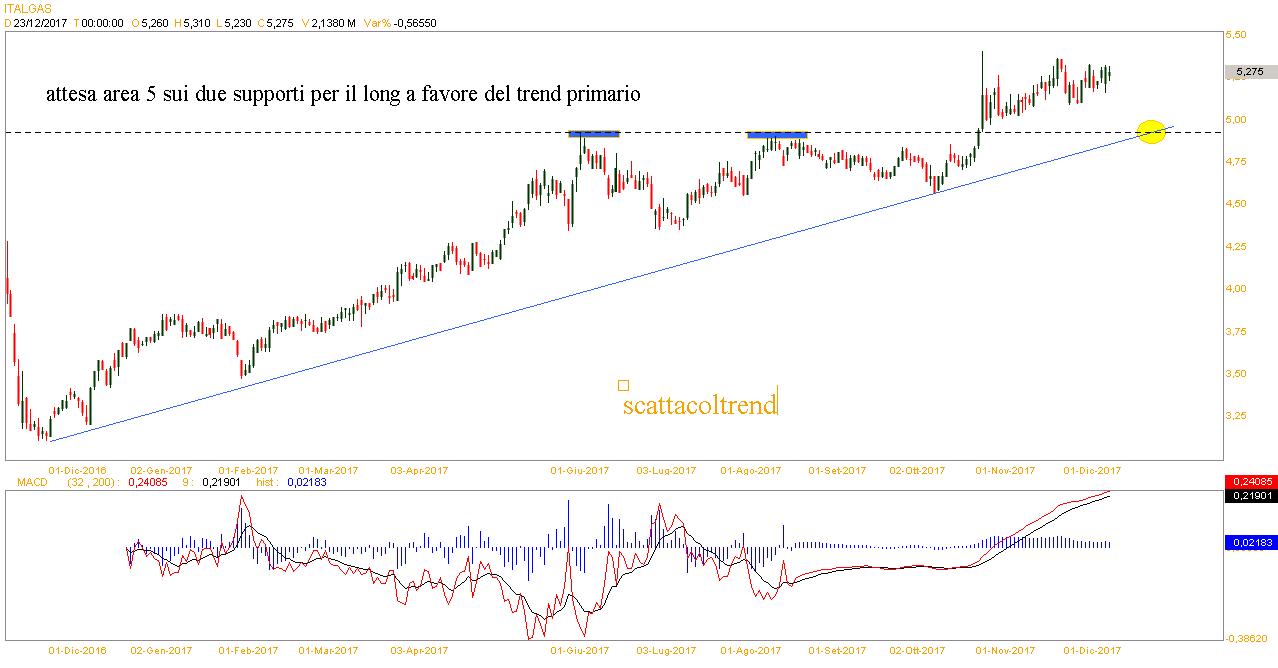Click the small orange square above the watermark
This screenshot has width=1278, height=668.
pos(624,385)
